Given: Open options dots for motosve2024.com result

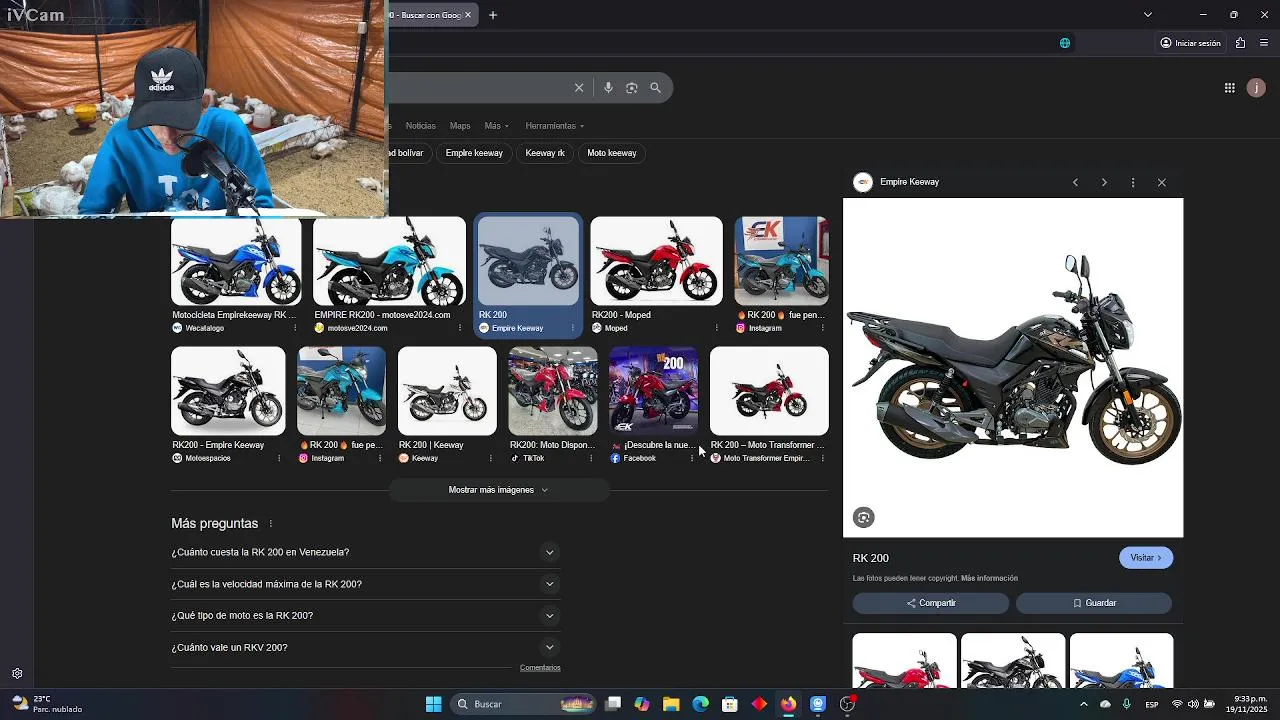Looking at the screenshot, I should tap(460, 328).
